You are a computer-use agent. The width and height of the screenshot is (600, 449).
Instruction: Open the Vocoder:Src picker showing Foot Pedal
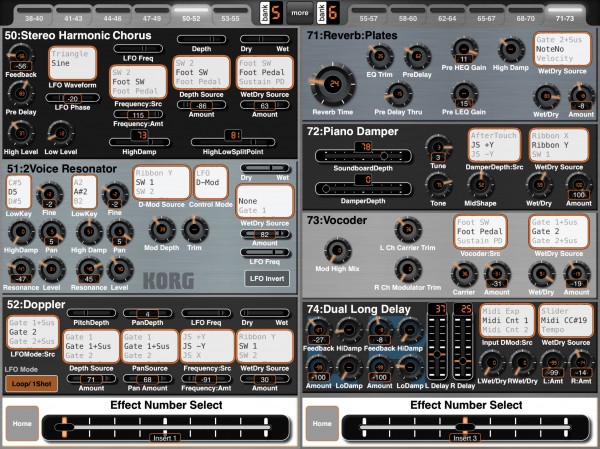tap(480, 232)
